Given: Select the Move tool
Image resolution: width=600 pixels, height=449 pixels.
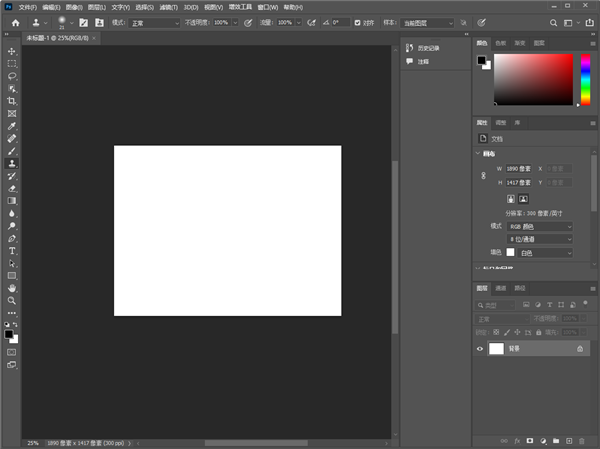Looking at the screenshot, I should pyautogui.click(x=12, y=51).
